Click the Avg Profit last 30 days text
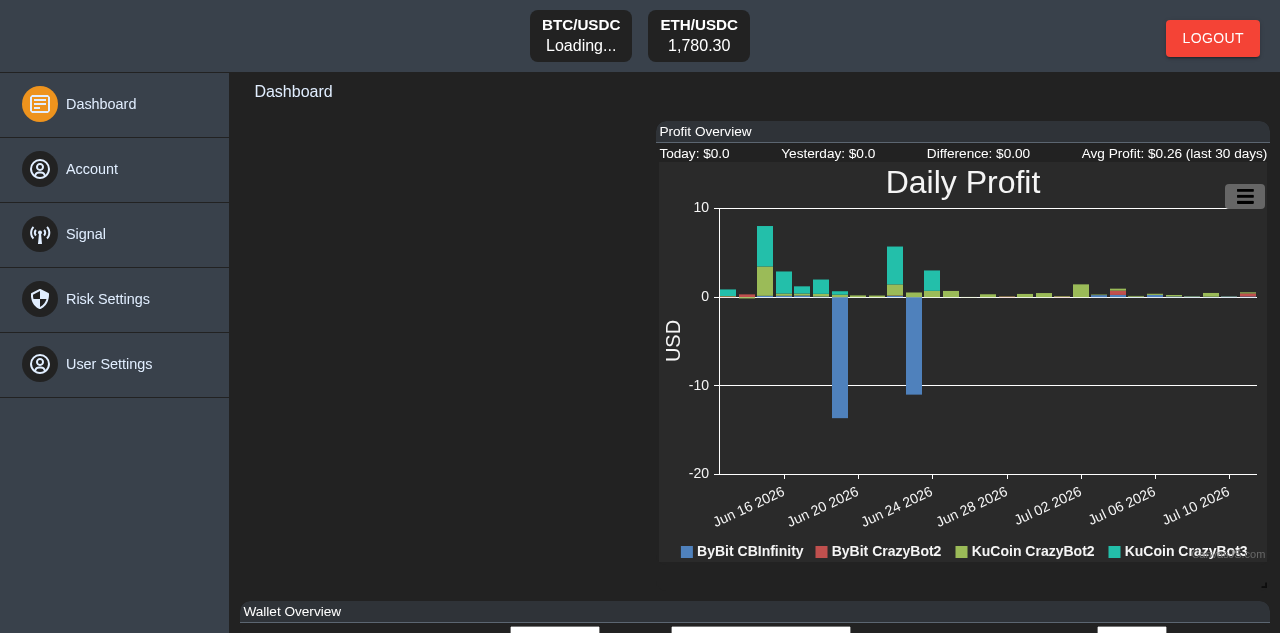Image resolution: width=1280 pixels, height=633 pixels. (x=1174, y=154)
